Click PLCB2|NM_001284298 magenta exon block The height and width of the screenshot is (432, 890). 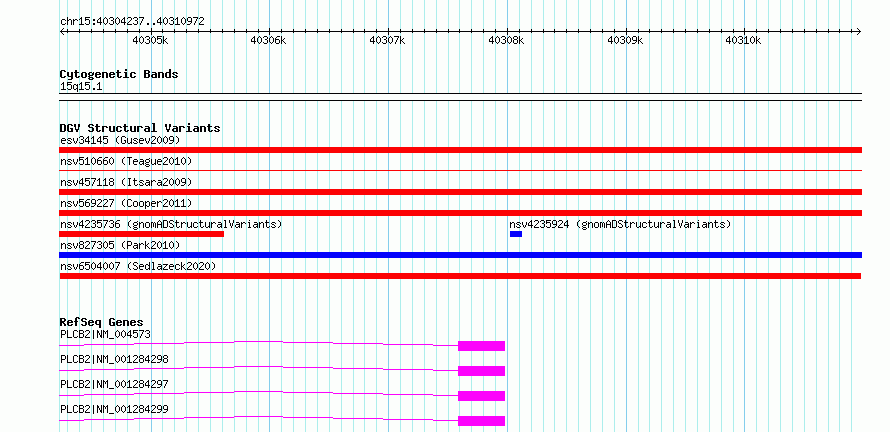click(481, 371)
